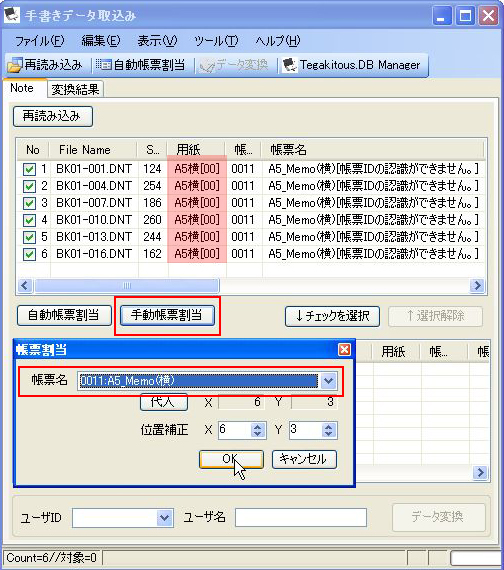504x570 pixels.
Task: Uncheck the row 6 checkbox for BK01-016.DNT
Action: [x=29, y=254]
